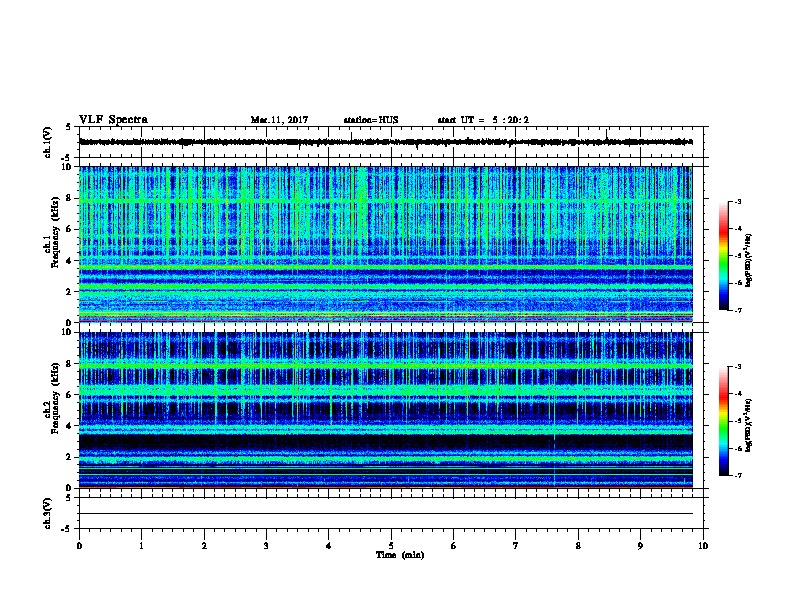Click the ch.1 voltage waveform trace

coord(386,142)
